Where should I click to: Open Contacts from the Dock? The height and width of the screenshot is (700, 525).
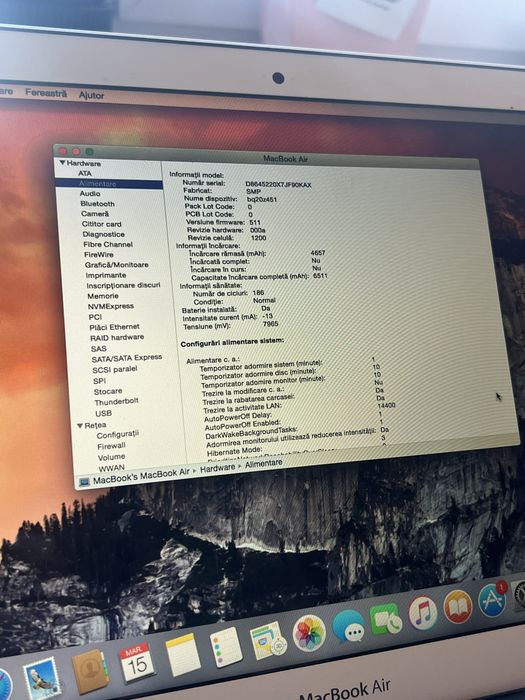click(90, 671)
